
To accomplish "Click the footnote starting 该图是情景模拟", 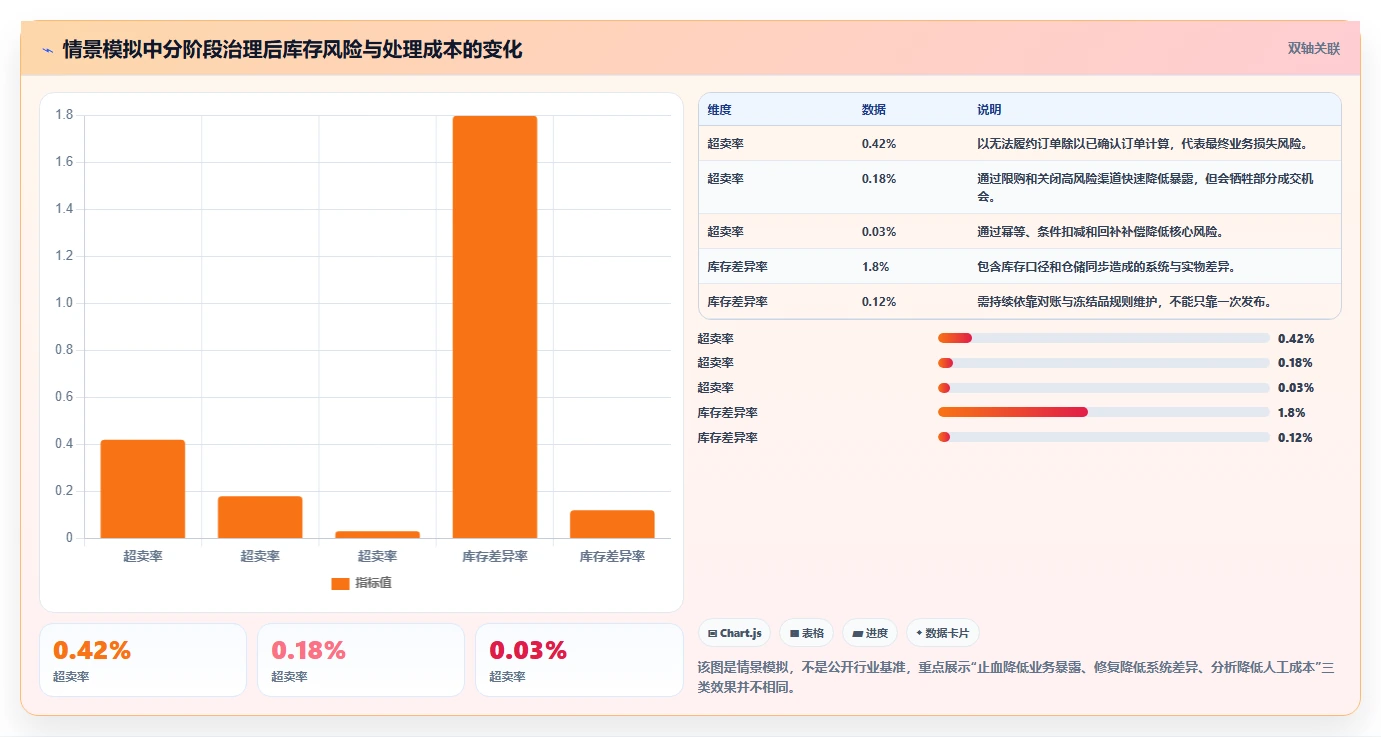I will (x=1016, y=677).
